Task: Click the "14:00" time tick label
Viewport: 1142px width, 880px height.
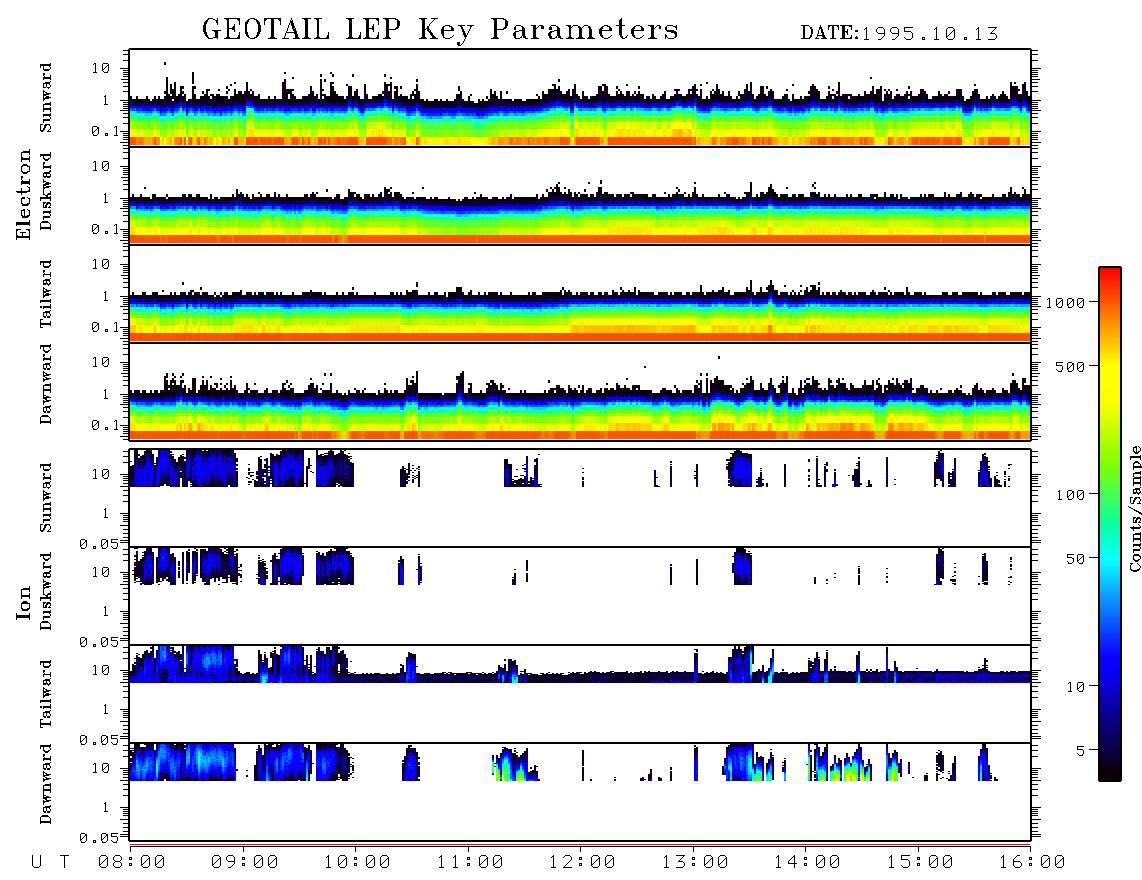Action: click(x=807, y=862)
